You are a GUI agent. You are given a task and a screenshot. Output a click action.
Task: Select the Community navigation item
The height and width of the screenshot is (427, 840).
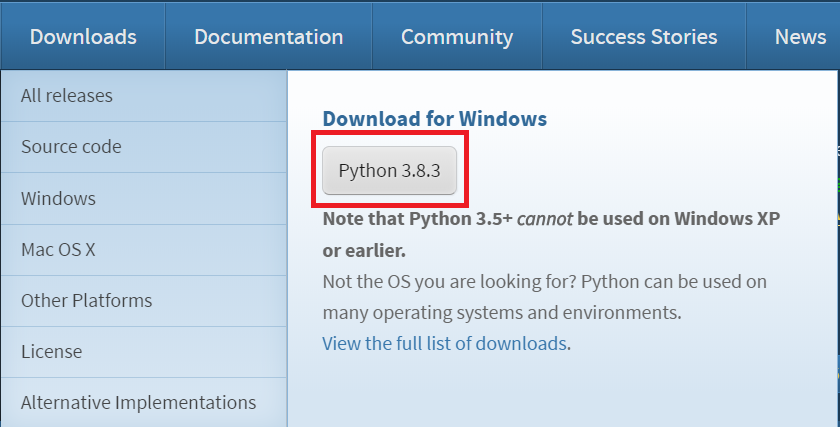tap(457, 37)
